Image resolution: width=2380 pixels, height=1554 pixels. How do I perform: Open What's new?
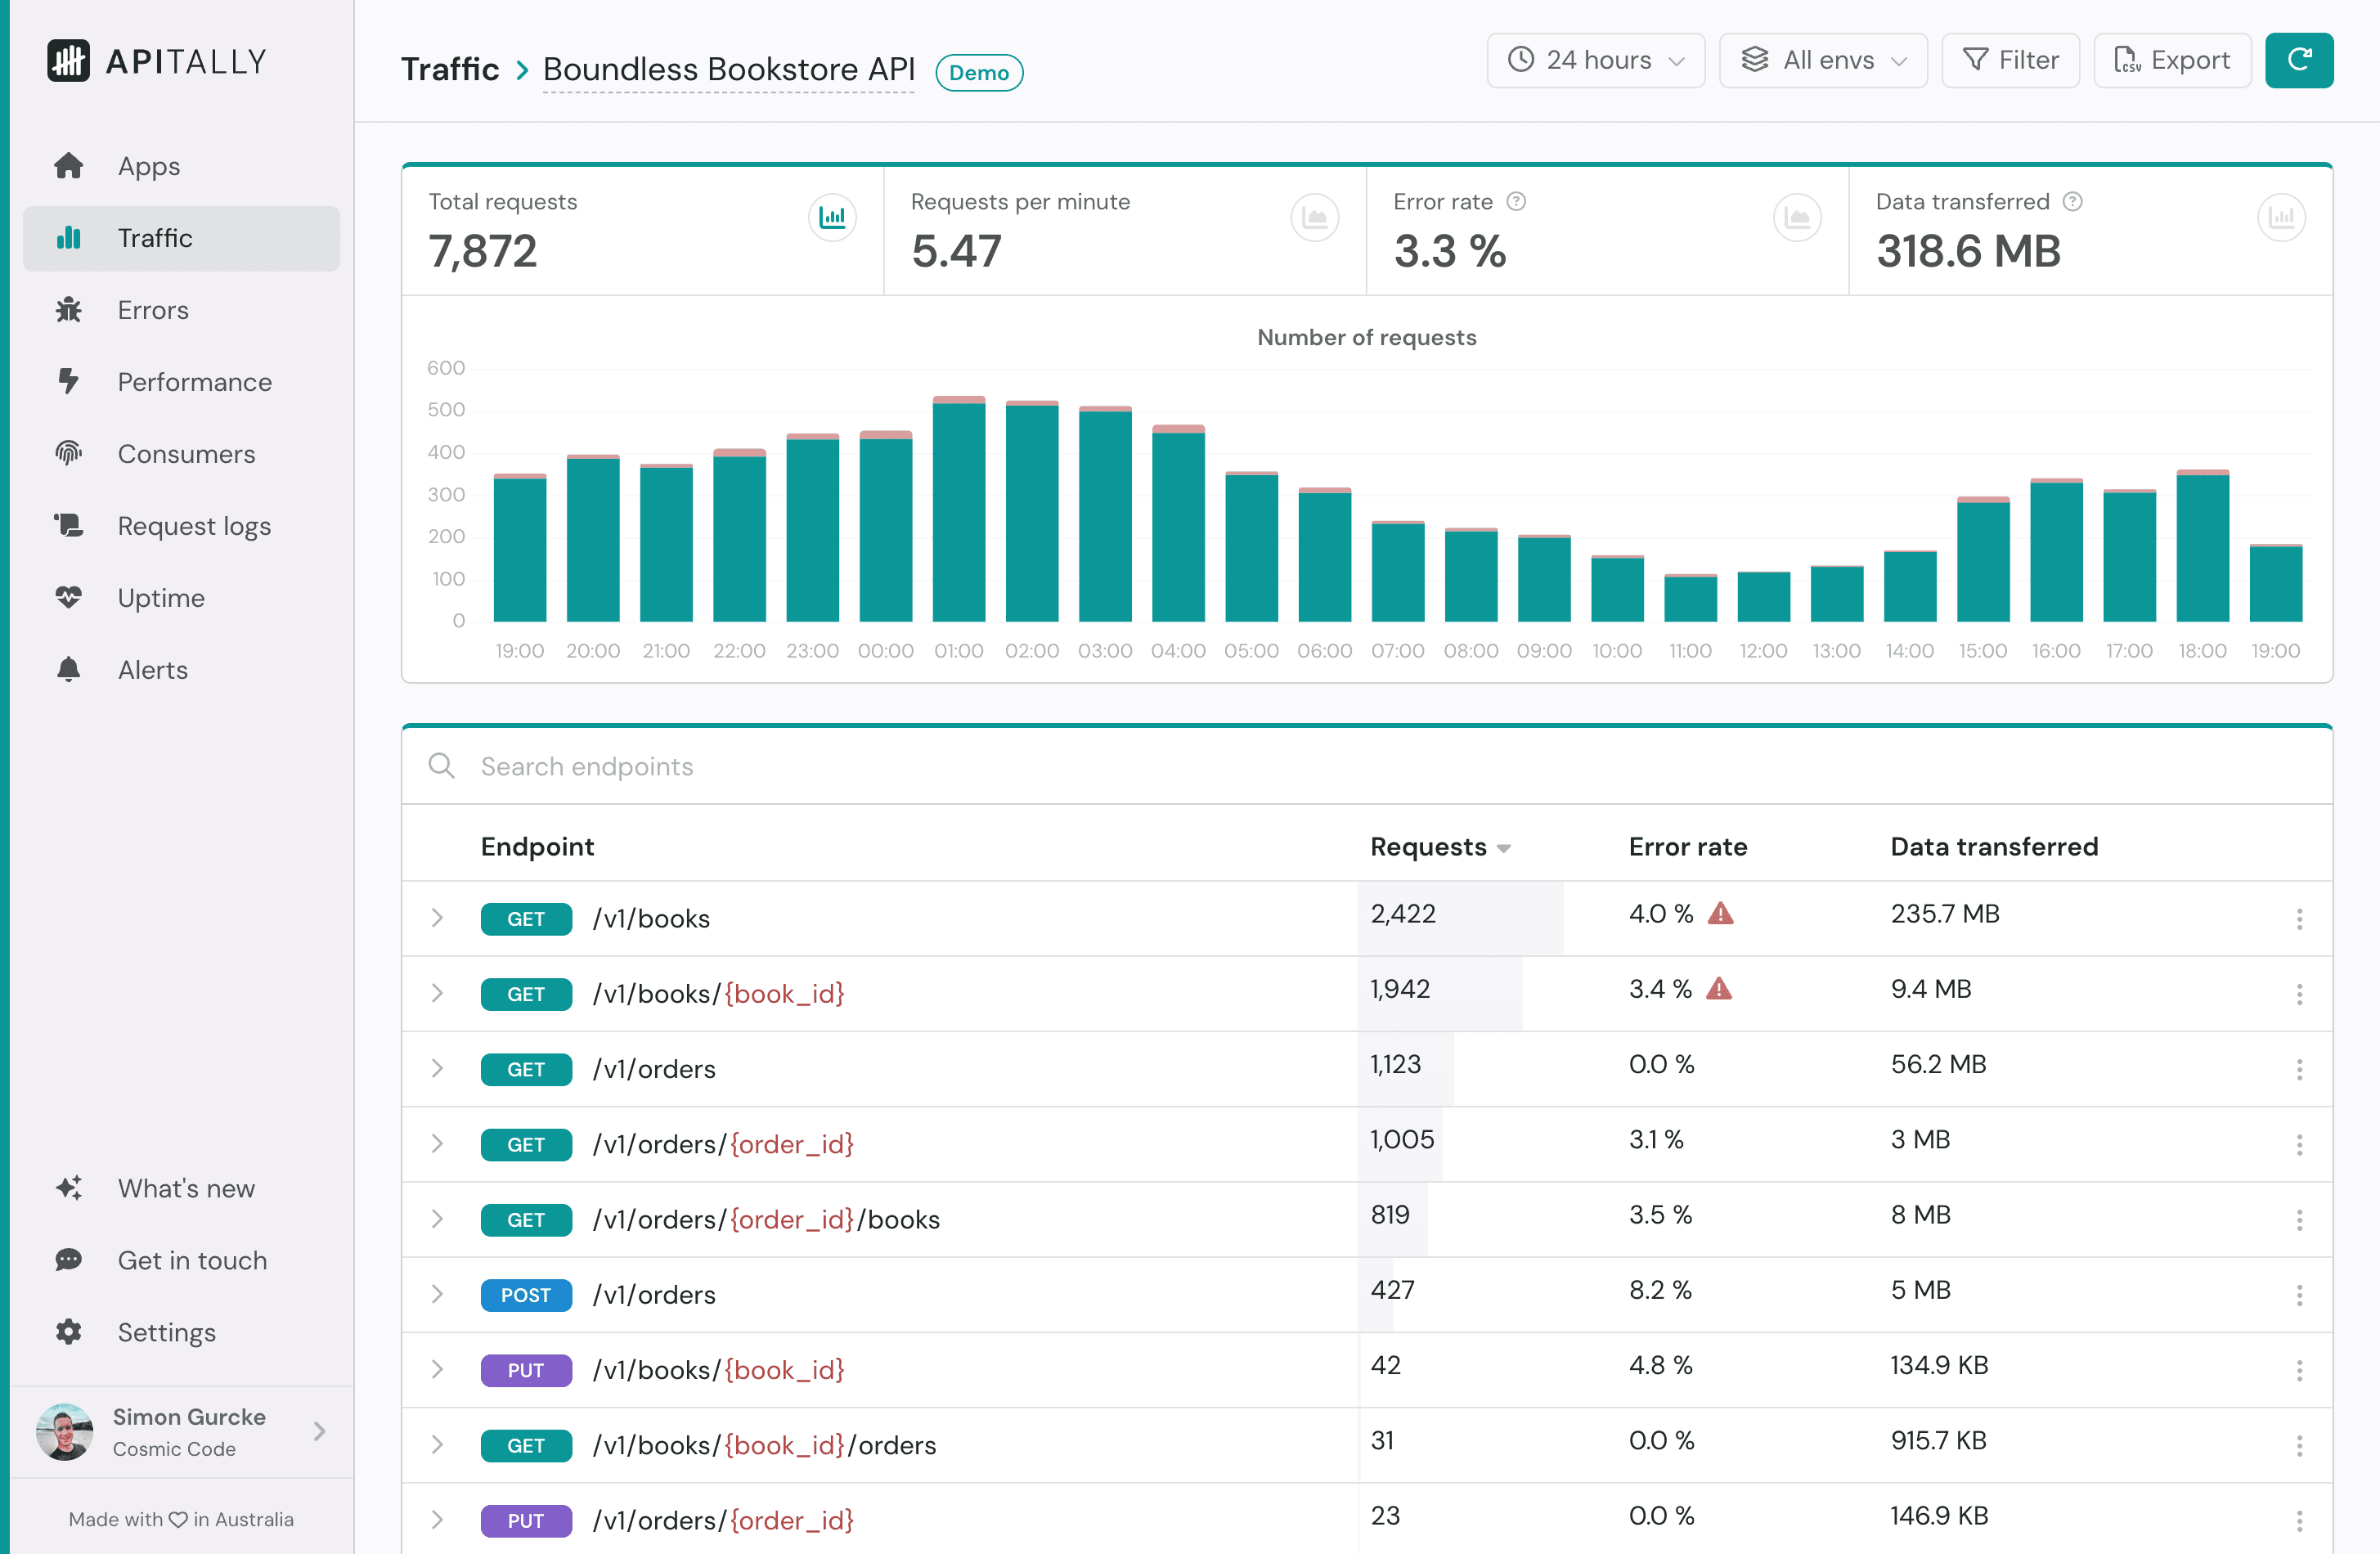click(185, 1188)
